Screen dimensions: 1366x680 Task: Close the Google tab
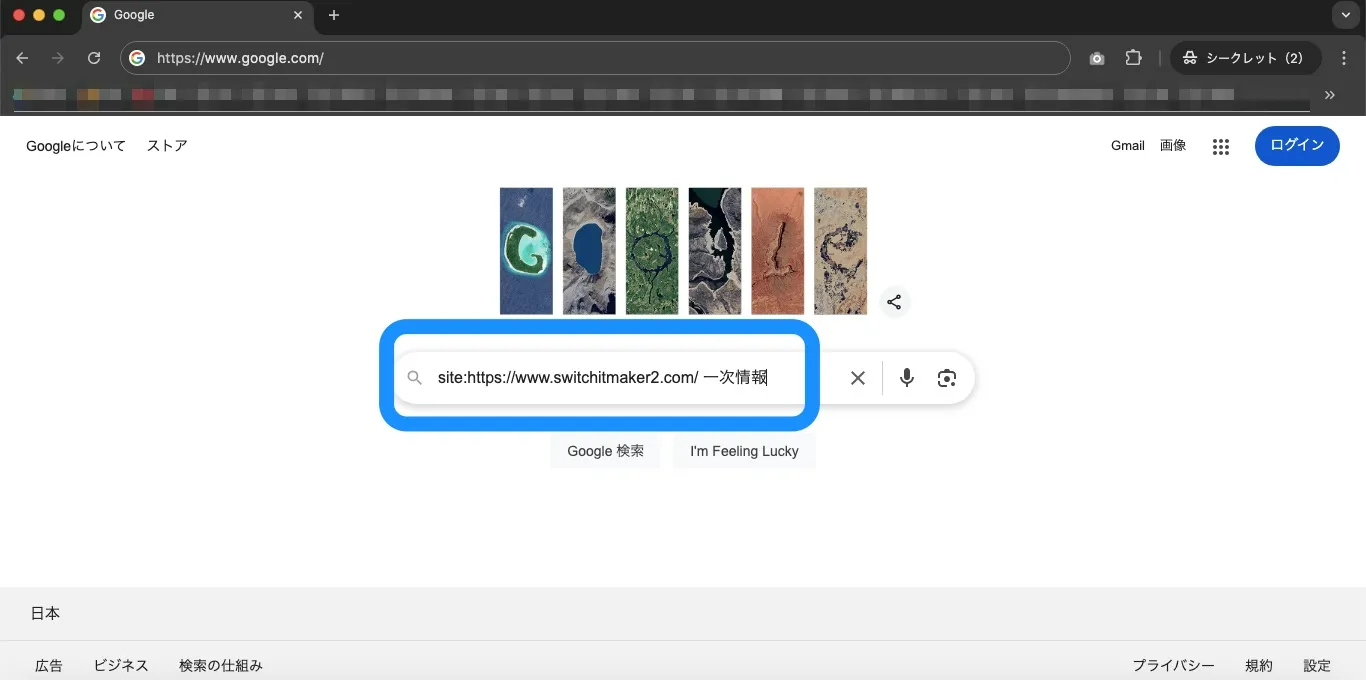click(x=298, y=15)
